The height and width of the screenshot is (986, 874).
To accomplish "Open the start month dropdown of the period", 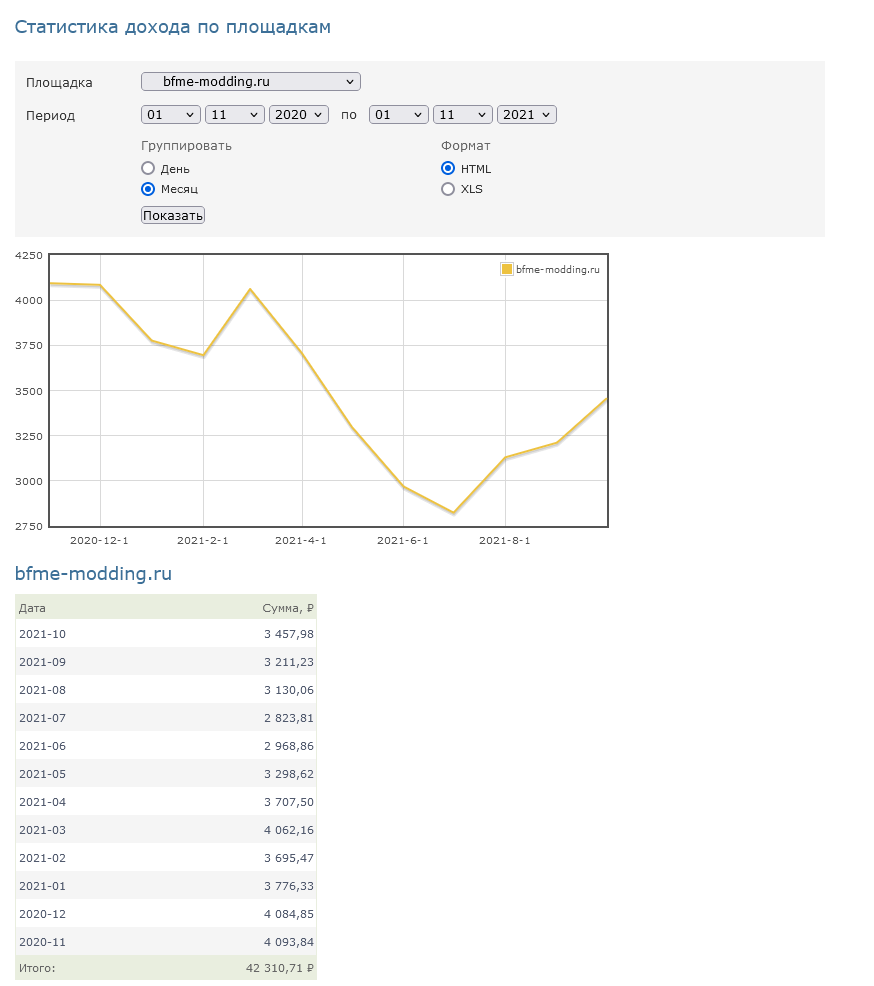I will click(234, 115).
